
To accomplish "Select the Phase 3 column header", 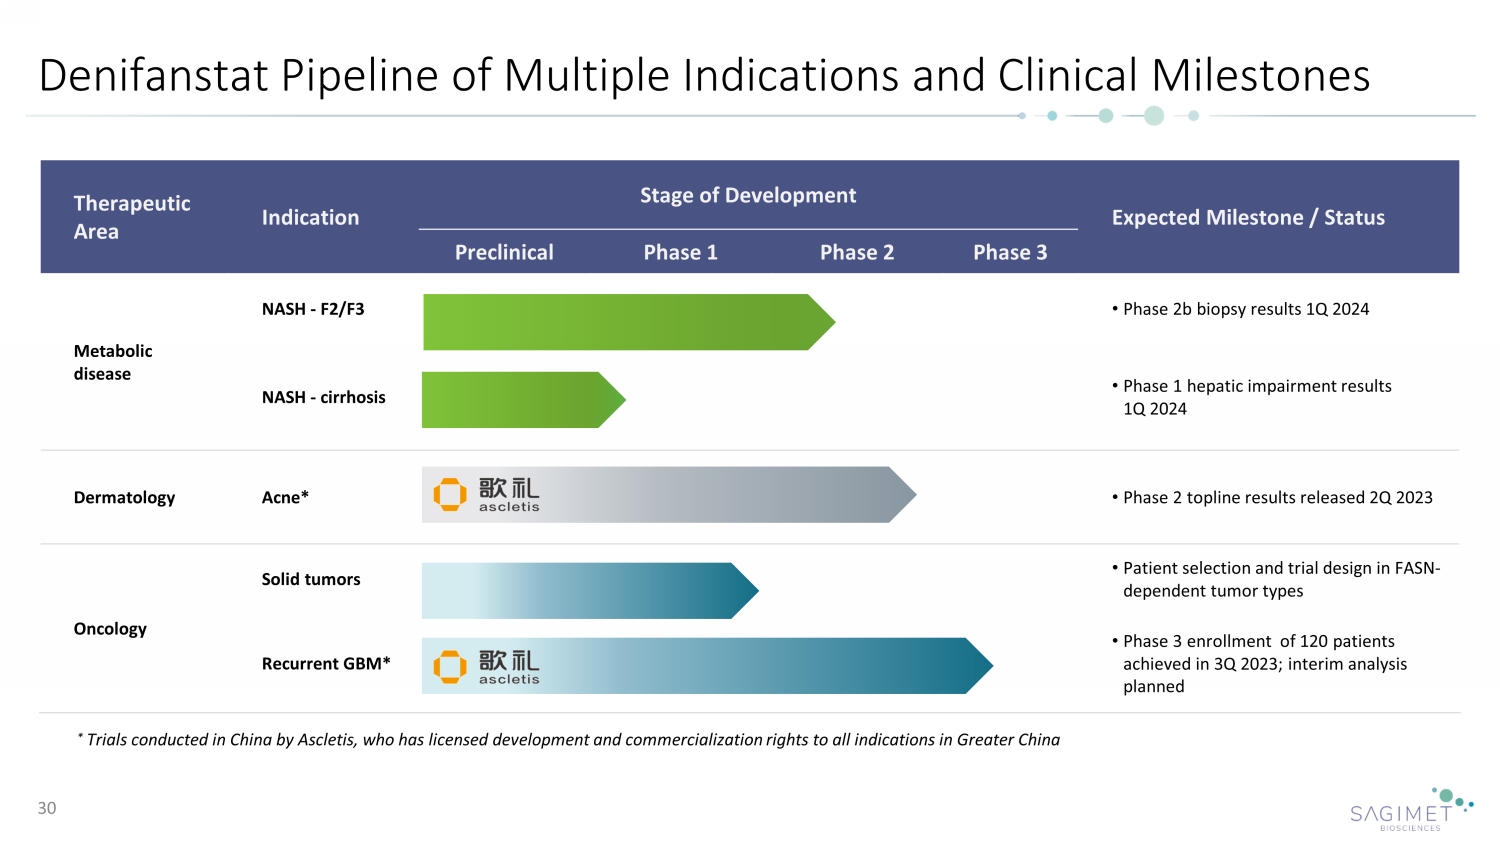I will (1010, 253).
